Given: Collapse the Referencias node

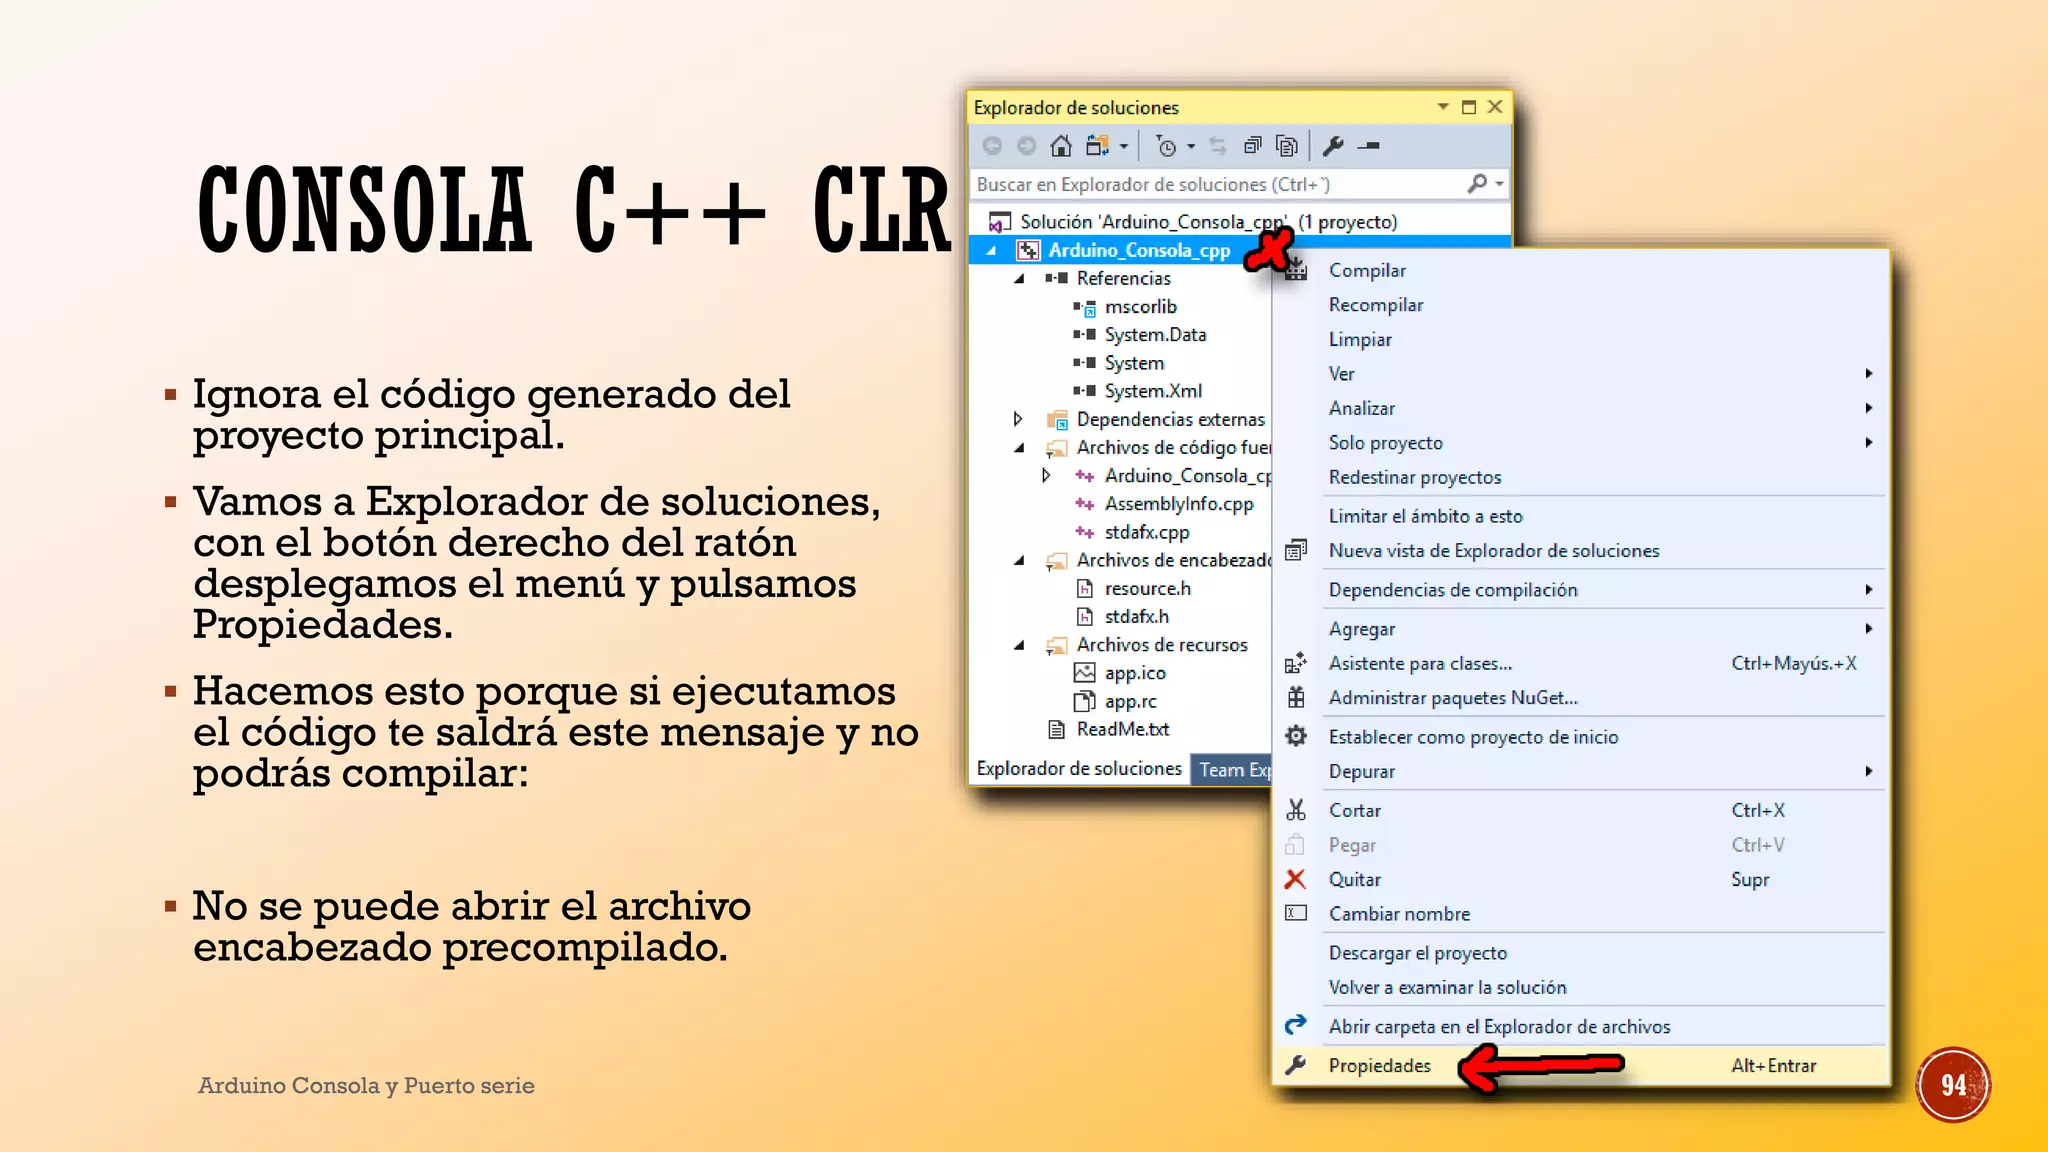Looking at the screenshot, I should (x=1019, y=278).
